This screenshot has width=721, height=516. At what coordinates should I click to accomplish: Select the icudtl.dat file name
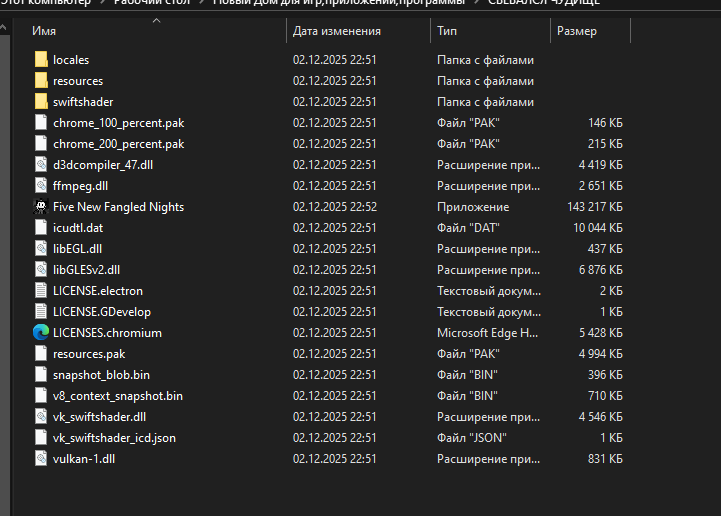click(x=78, y=228)
